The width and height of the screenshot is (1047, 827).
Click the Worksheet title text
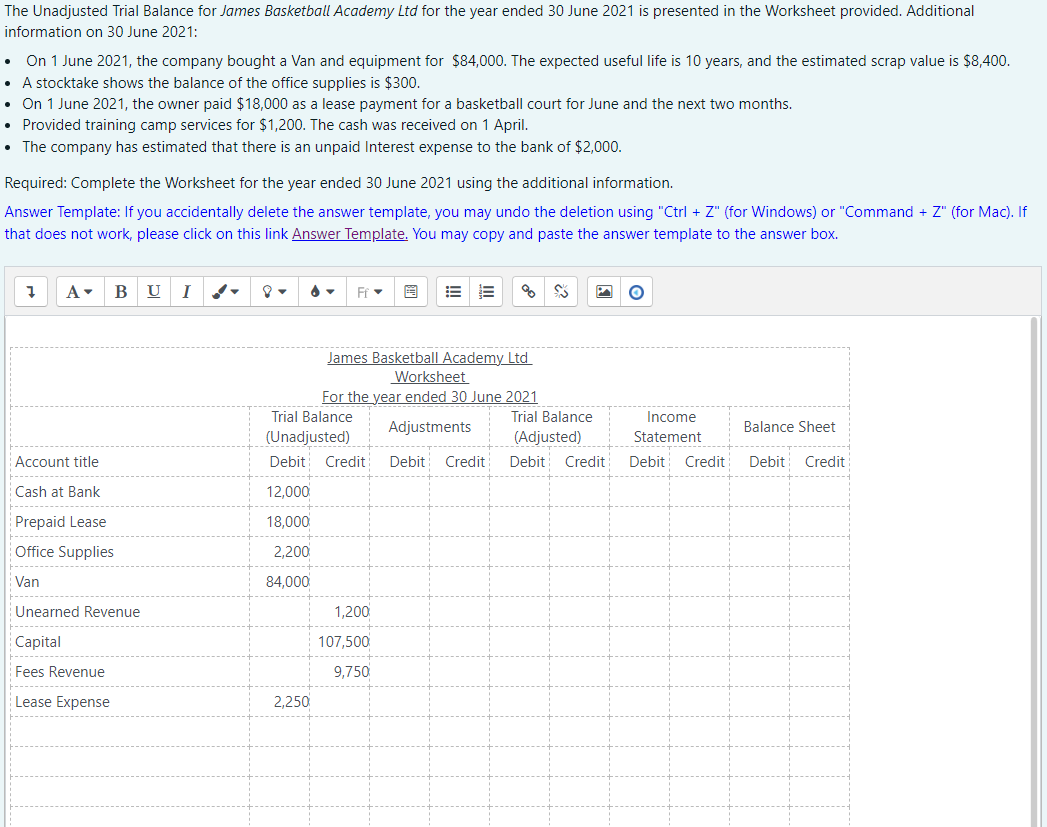pos(430,377)
